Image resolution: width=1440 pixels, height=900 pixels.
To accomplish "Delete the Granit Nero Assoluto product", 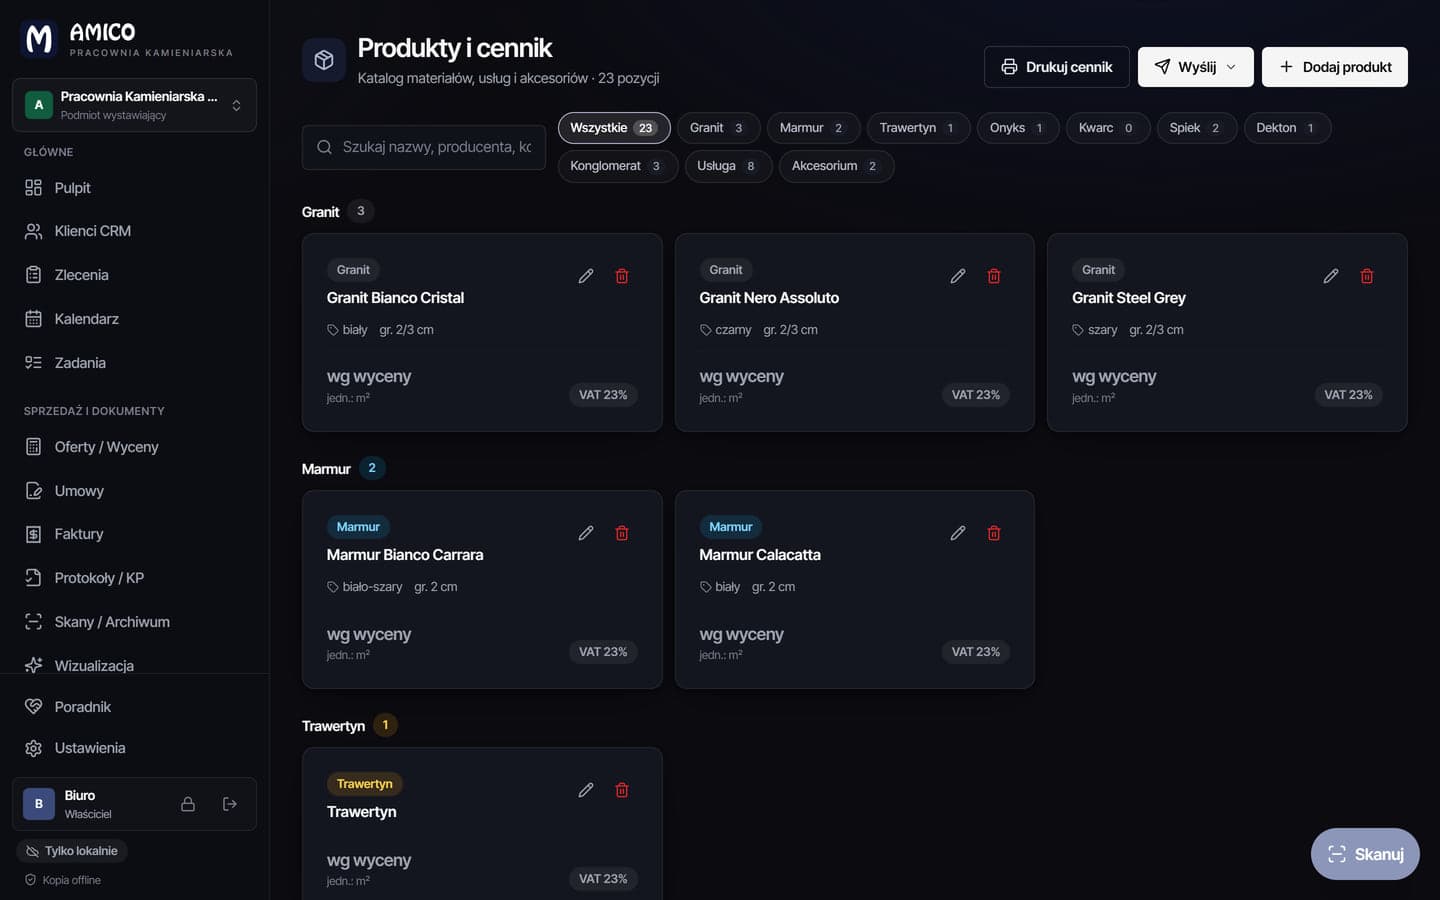I will coord(994,276).
